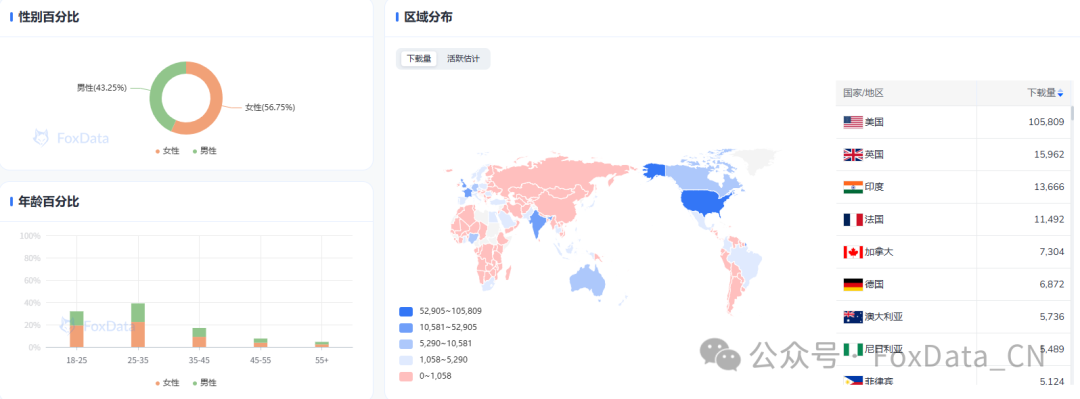Click the 15,962 download value
This screenshot has height=399, width=1080.
(x=1048, y=154)
